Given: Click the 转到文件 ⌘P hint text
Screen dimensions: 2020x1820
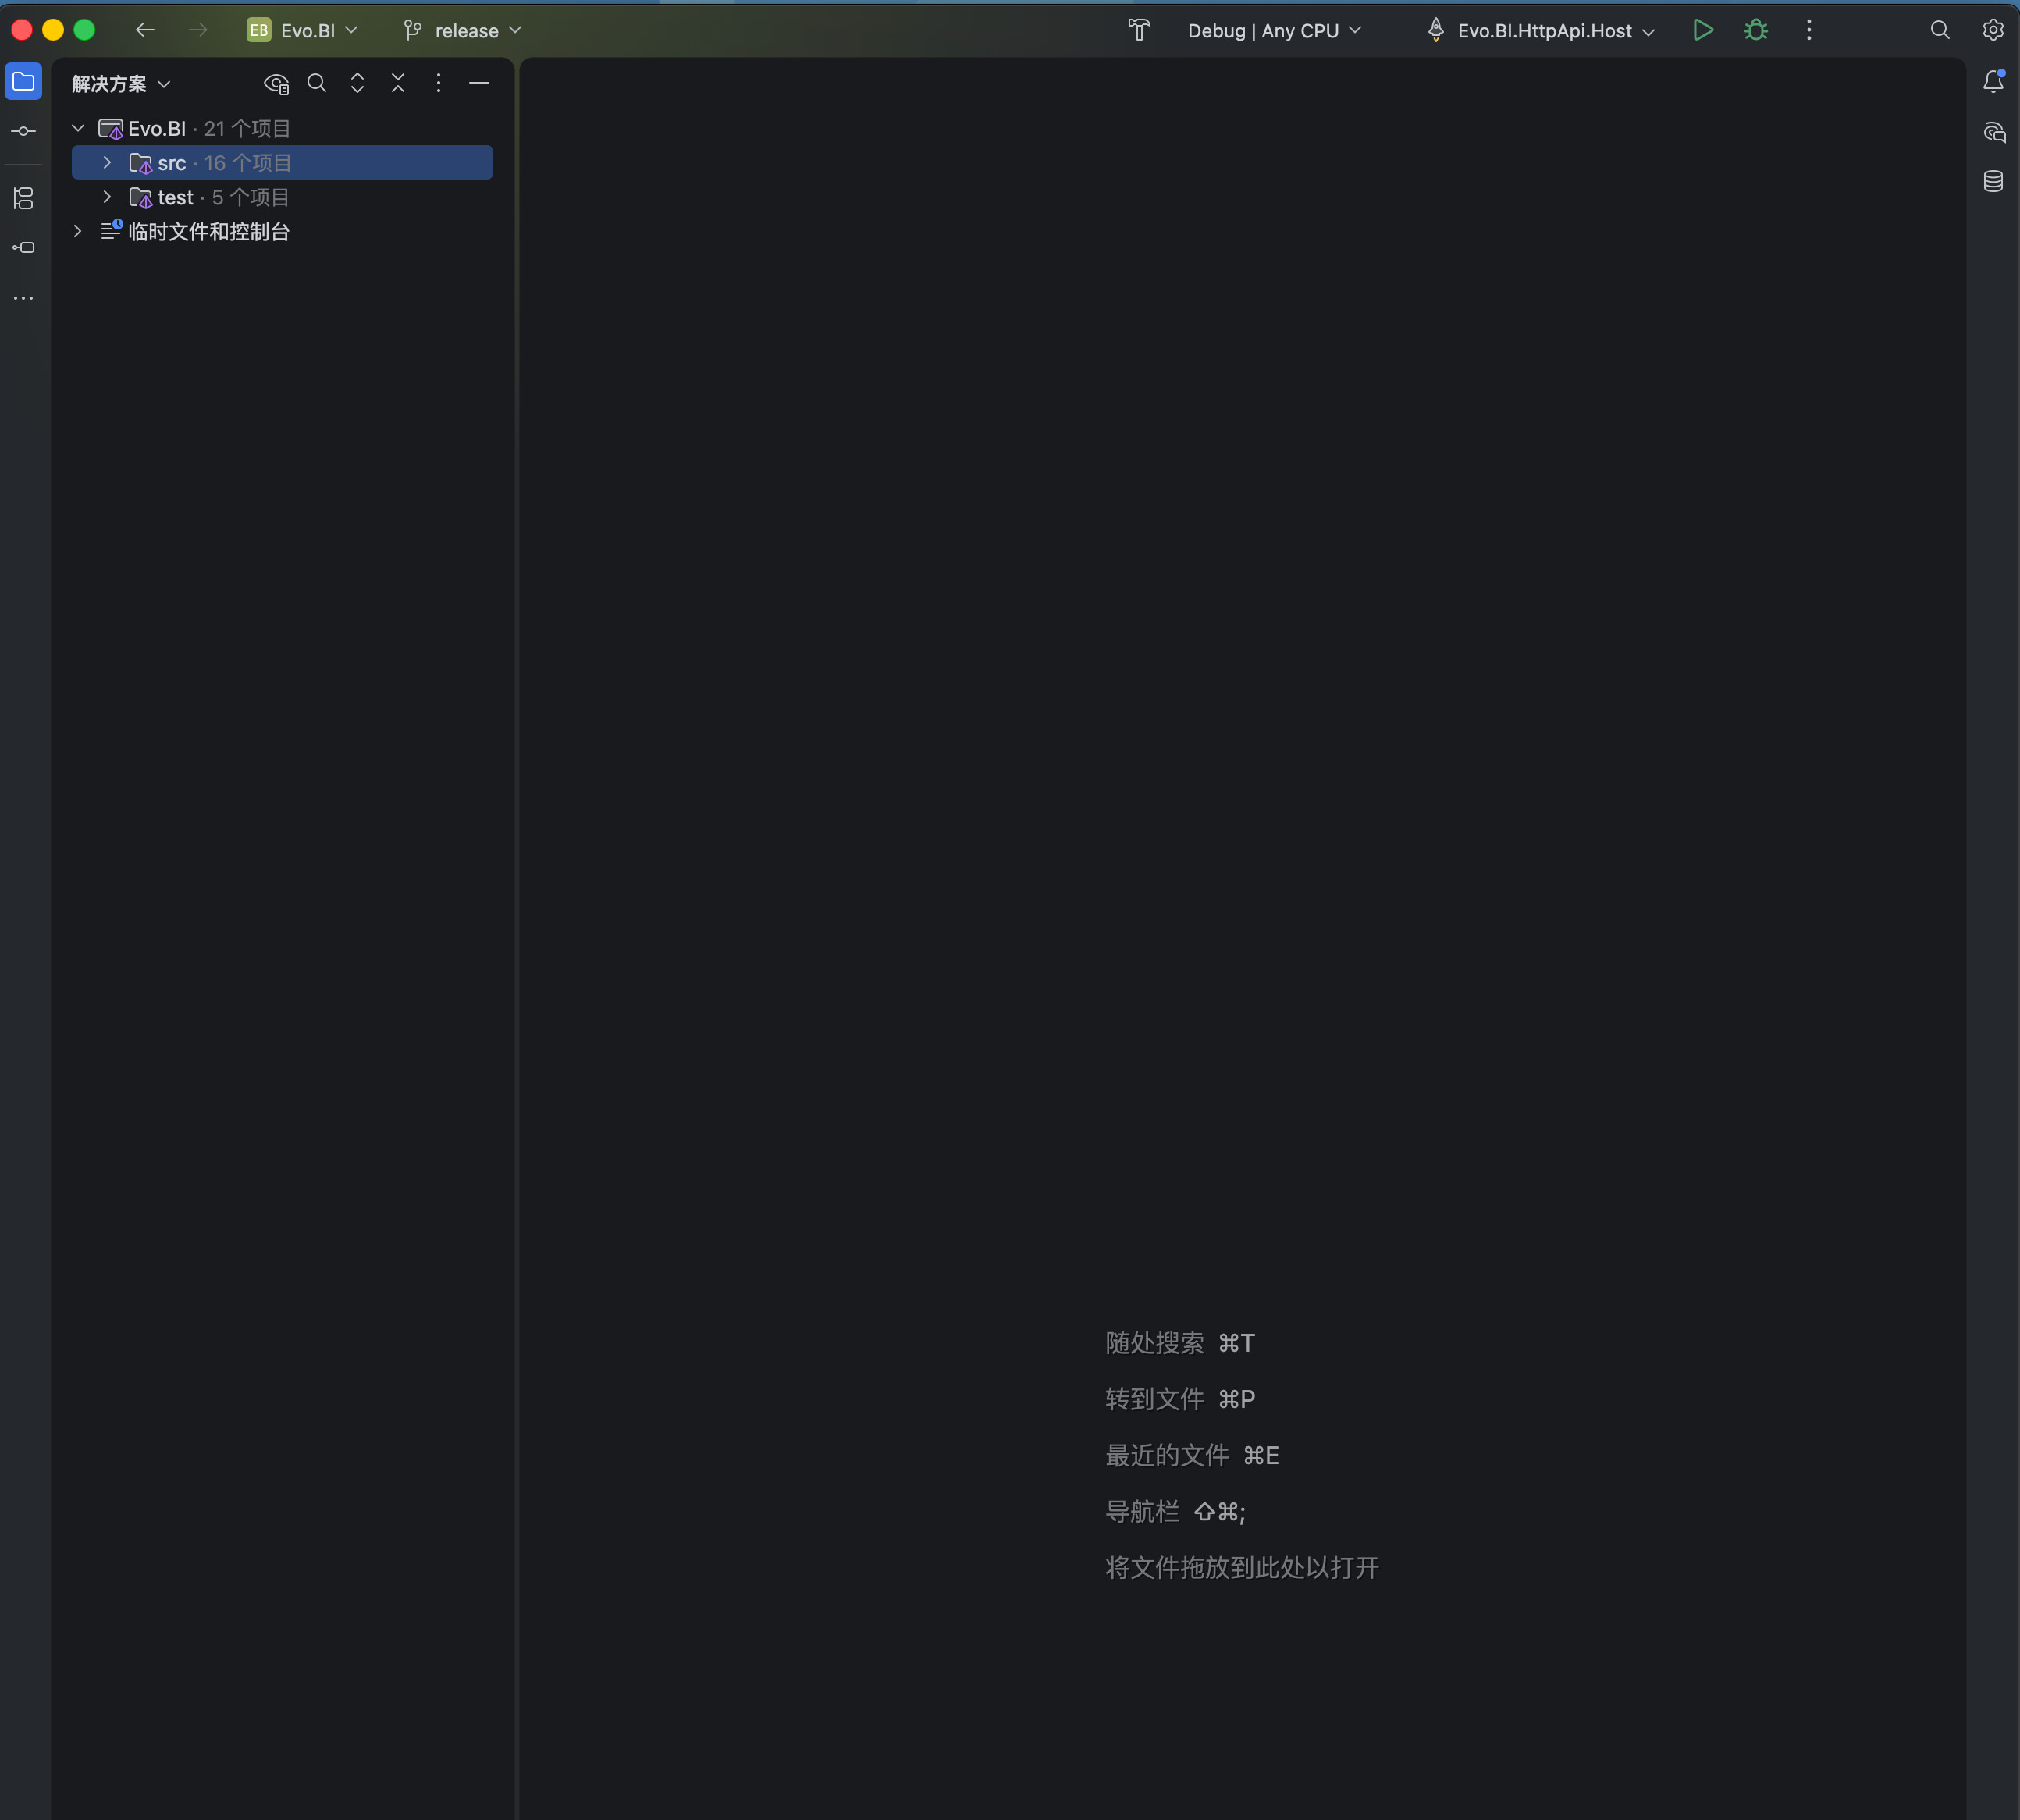Looking at the screenshot, I should (1180, 1399).
